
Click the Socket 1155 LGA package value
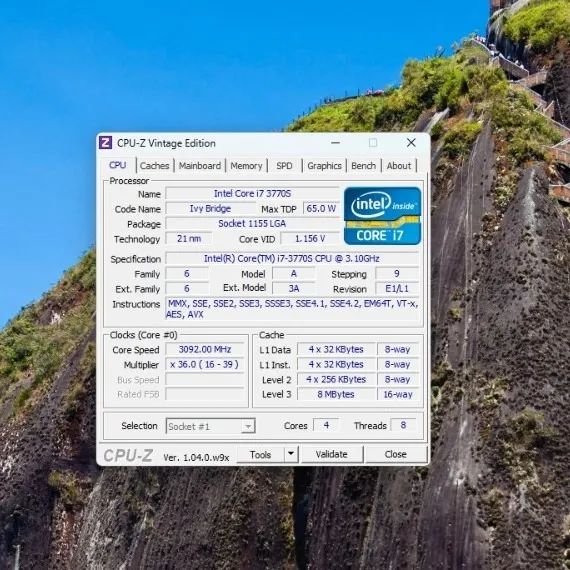pos(253,224)
